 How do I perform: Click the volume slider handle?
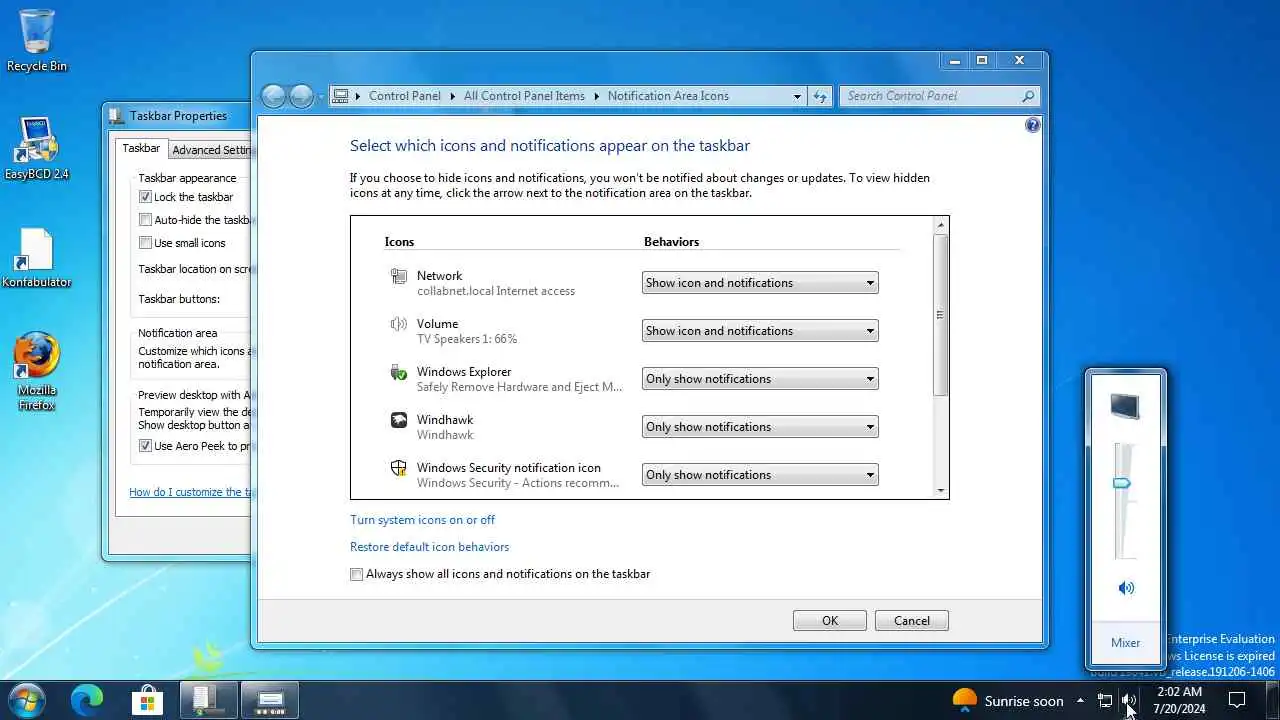(x=1122, y=483)
